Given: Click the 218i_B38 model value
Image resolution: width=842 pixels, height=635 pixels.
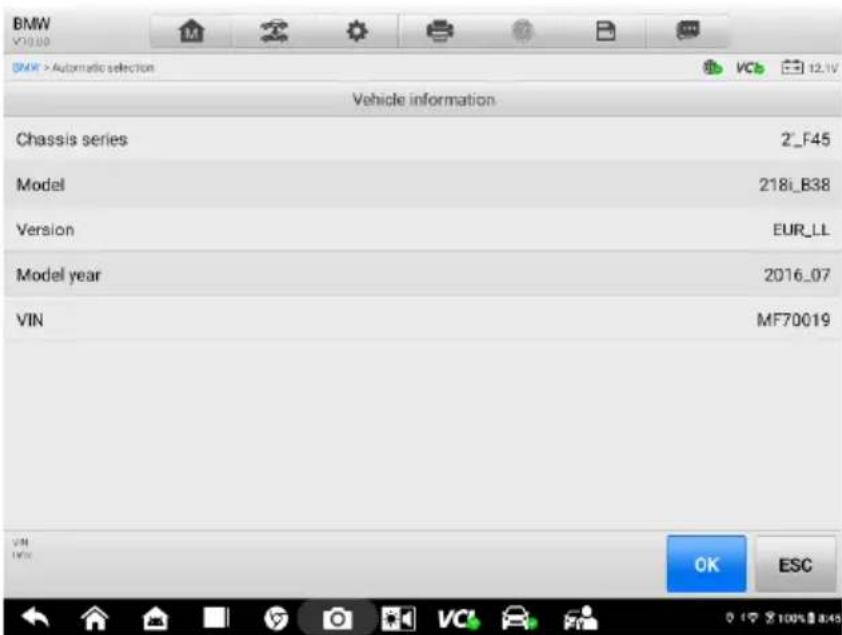Looking at the screenshot, I should pos(794,185).
